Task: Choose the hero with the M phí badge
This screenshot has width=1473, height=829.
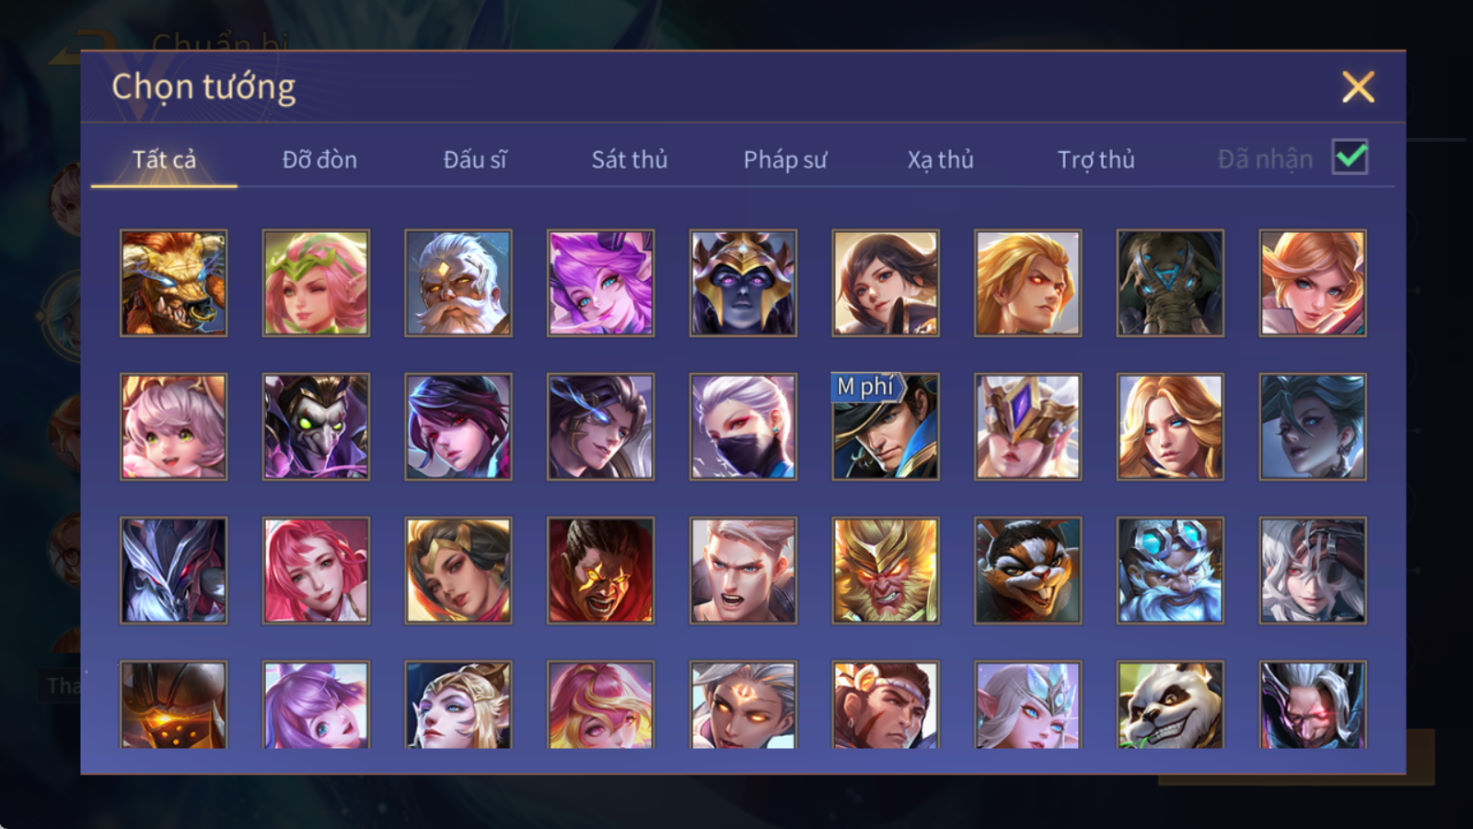Action: [x=885, y=427]
